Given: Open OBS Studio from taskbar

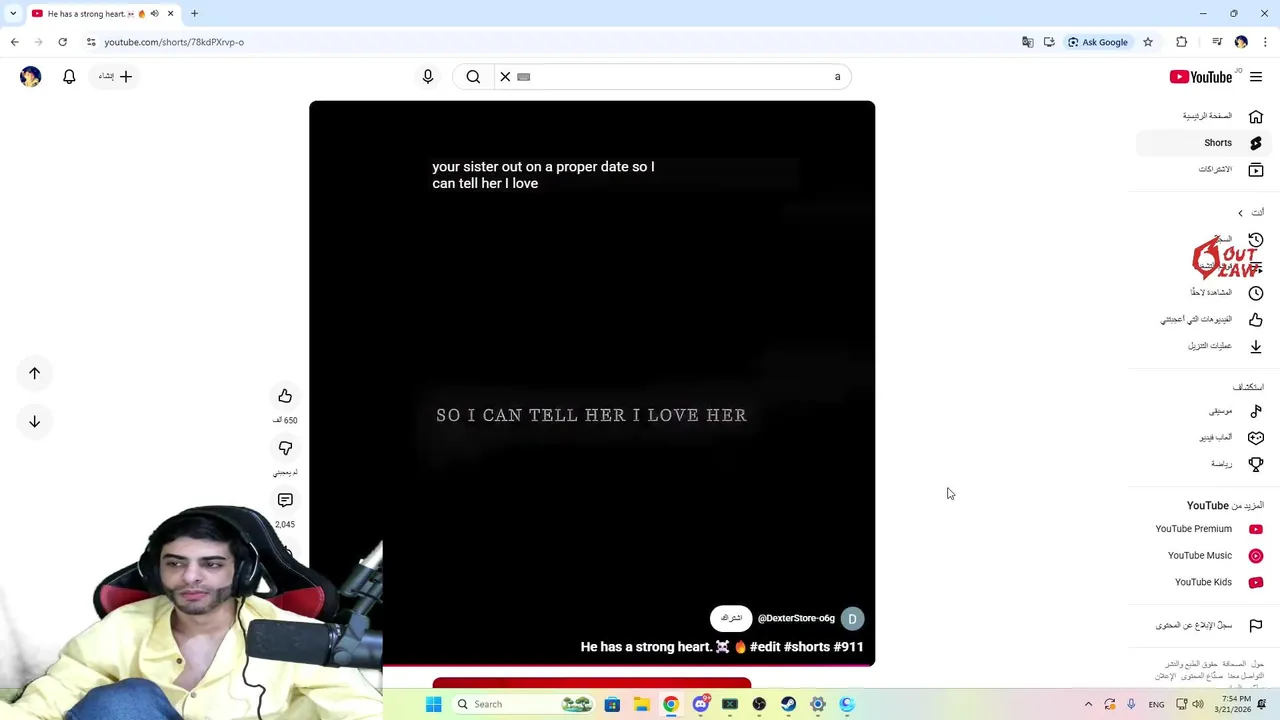Looking at the screenshot, I should click(x=759, y=704).
